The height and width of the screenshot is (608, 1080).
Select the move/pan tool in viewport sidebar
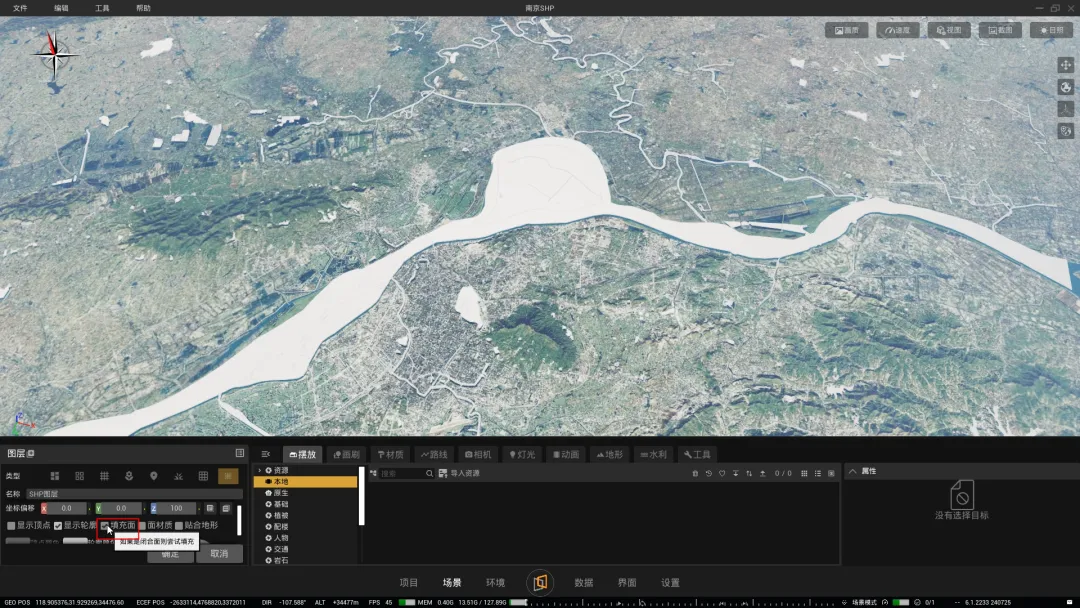(x=1065, y=65)
